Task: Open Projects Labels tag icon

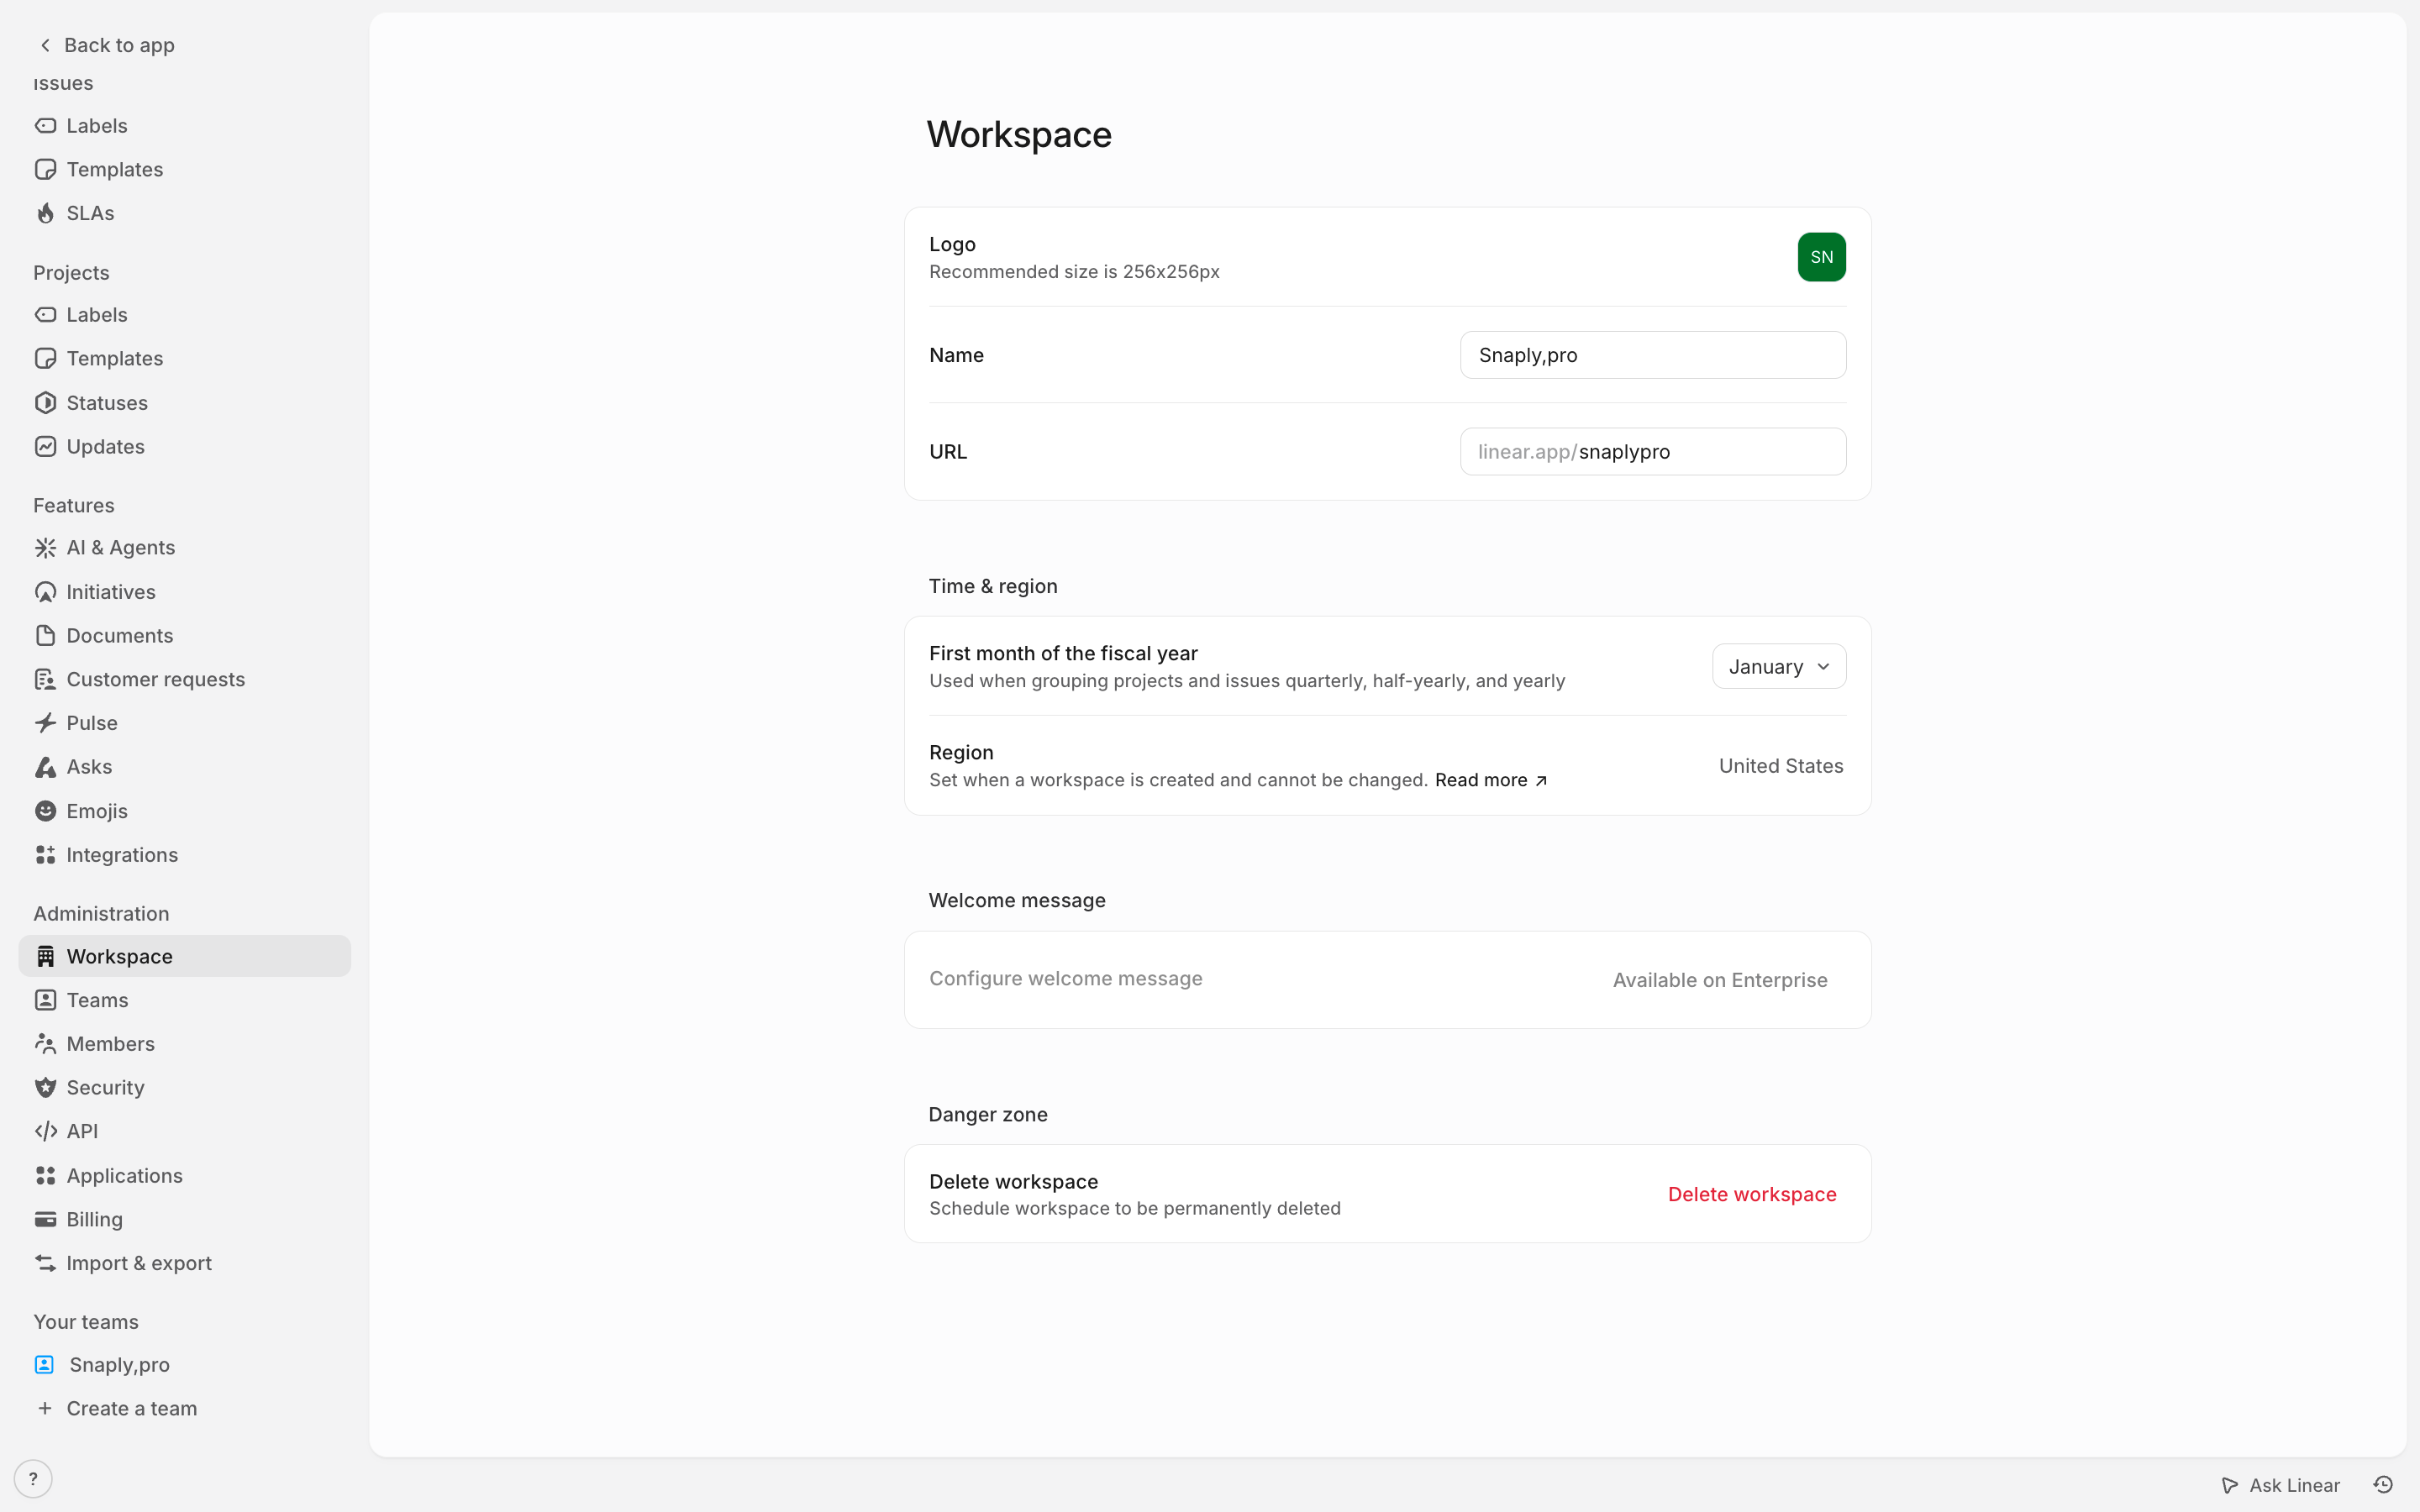Action: coord(45,315)
